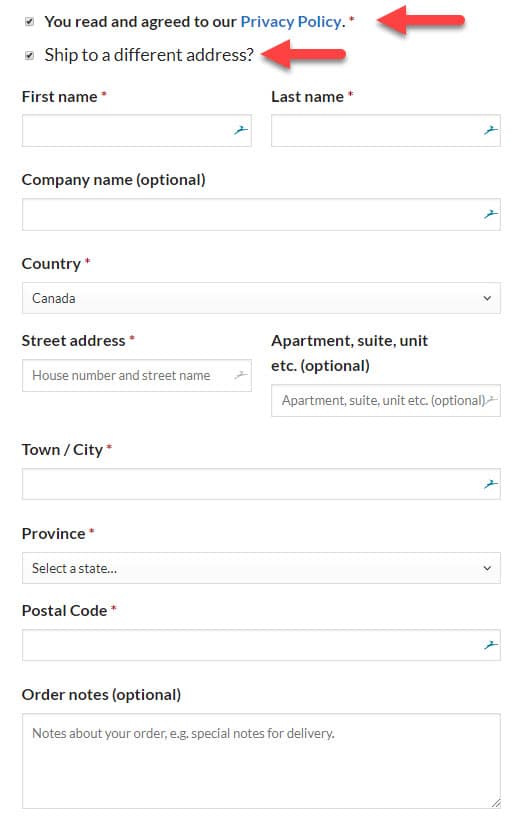Uncheck the Privacy Policy agreement checkbox
The image size is (520, 839).
(29, 21)
